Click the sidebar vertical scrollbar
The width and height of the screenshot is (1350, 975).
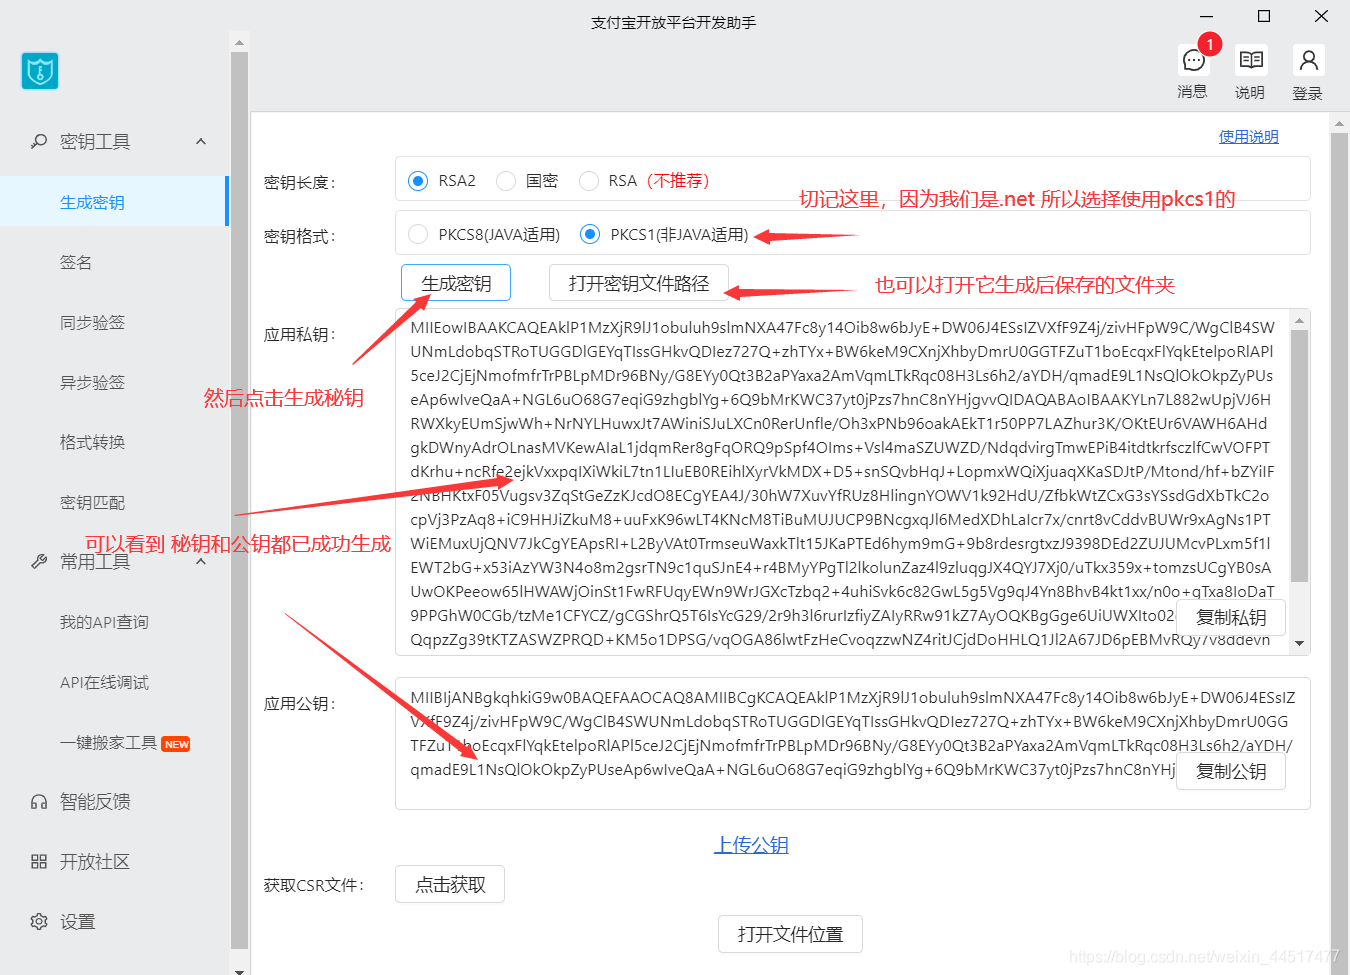click(239, 500)
